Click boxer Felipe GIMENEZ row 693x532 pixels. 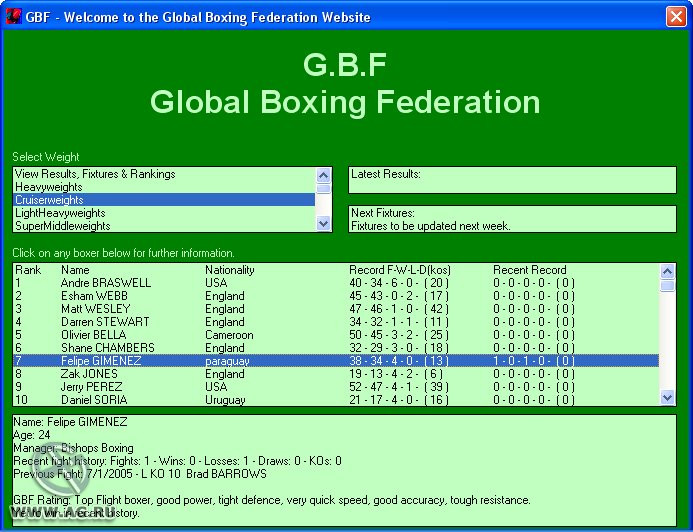pyautogui.click(x=336, y=361)
